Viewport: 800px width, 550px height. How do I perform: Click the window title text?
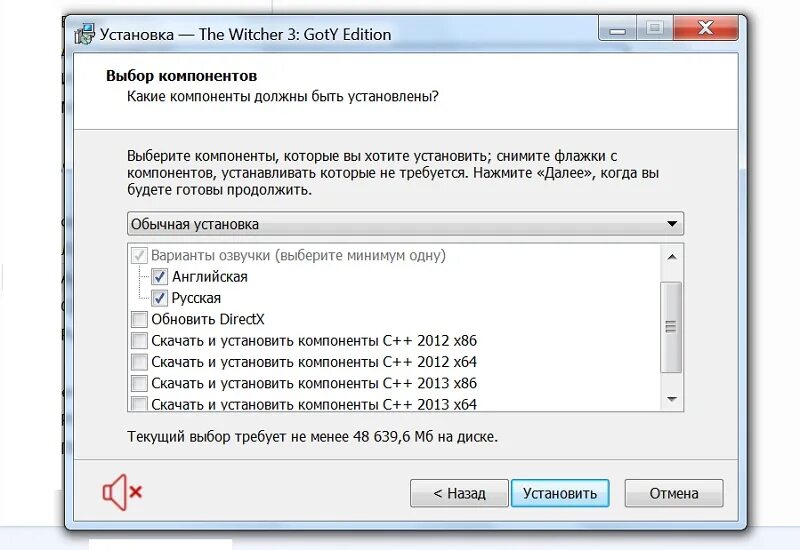click(245, 35)
